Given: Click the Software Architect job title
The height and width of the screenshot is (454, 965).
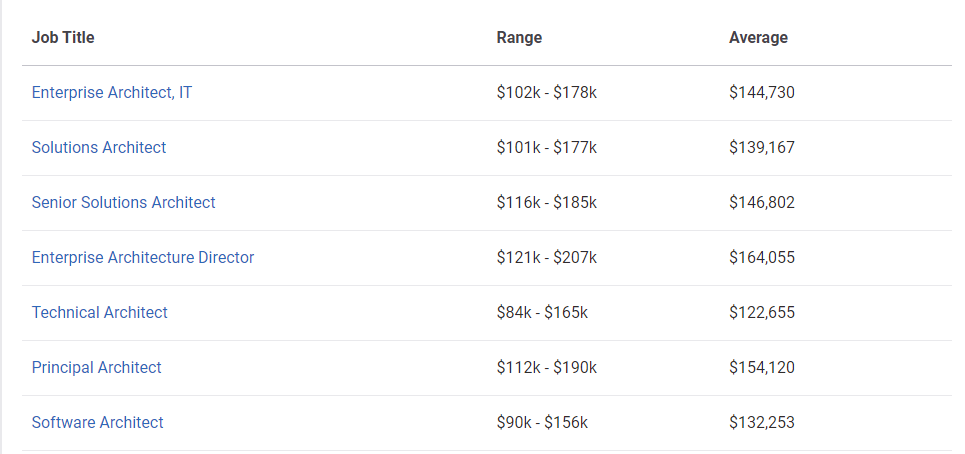Looking at the screenshot, I should click(97, 423).
